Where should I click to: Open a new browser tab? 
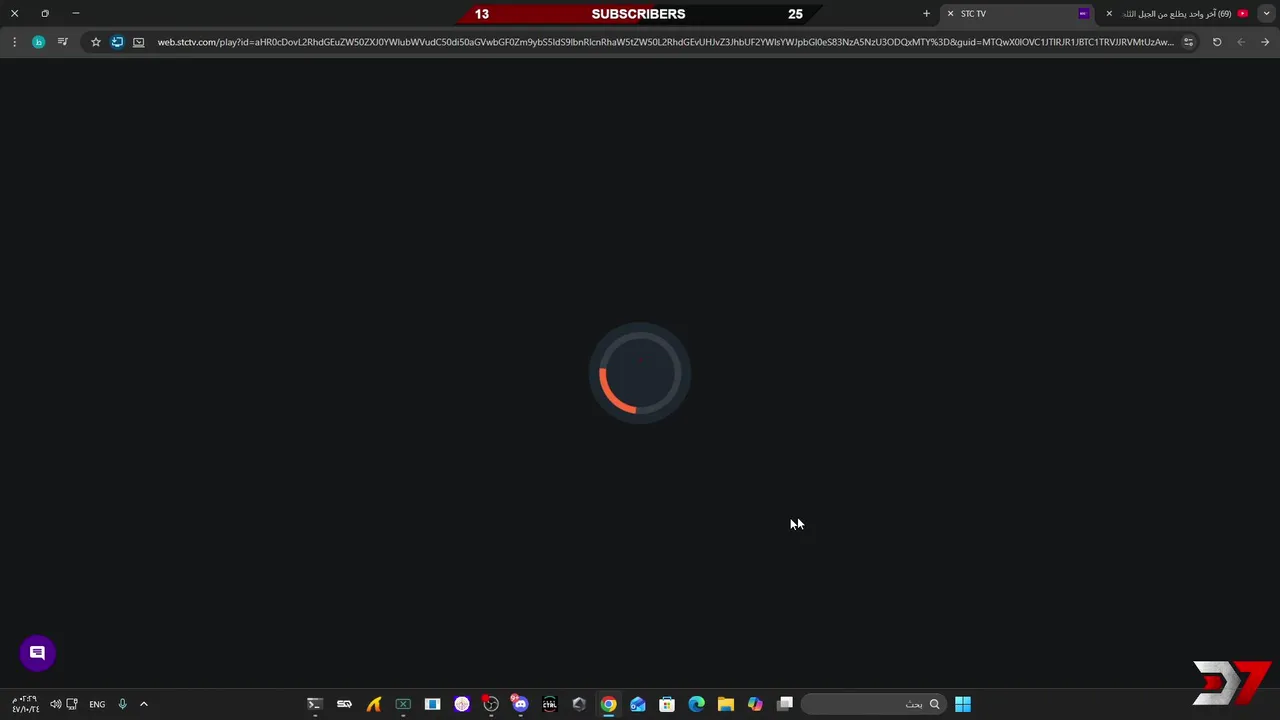click(x=926, y=14)
